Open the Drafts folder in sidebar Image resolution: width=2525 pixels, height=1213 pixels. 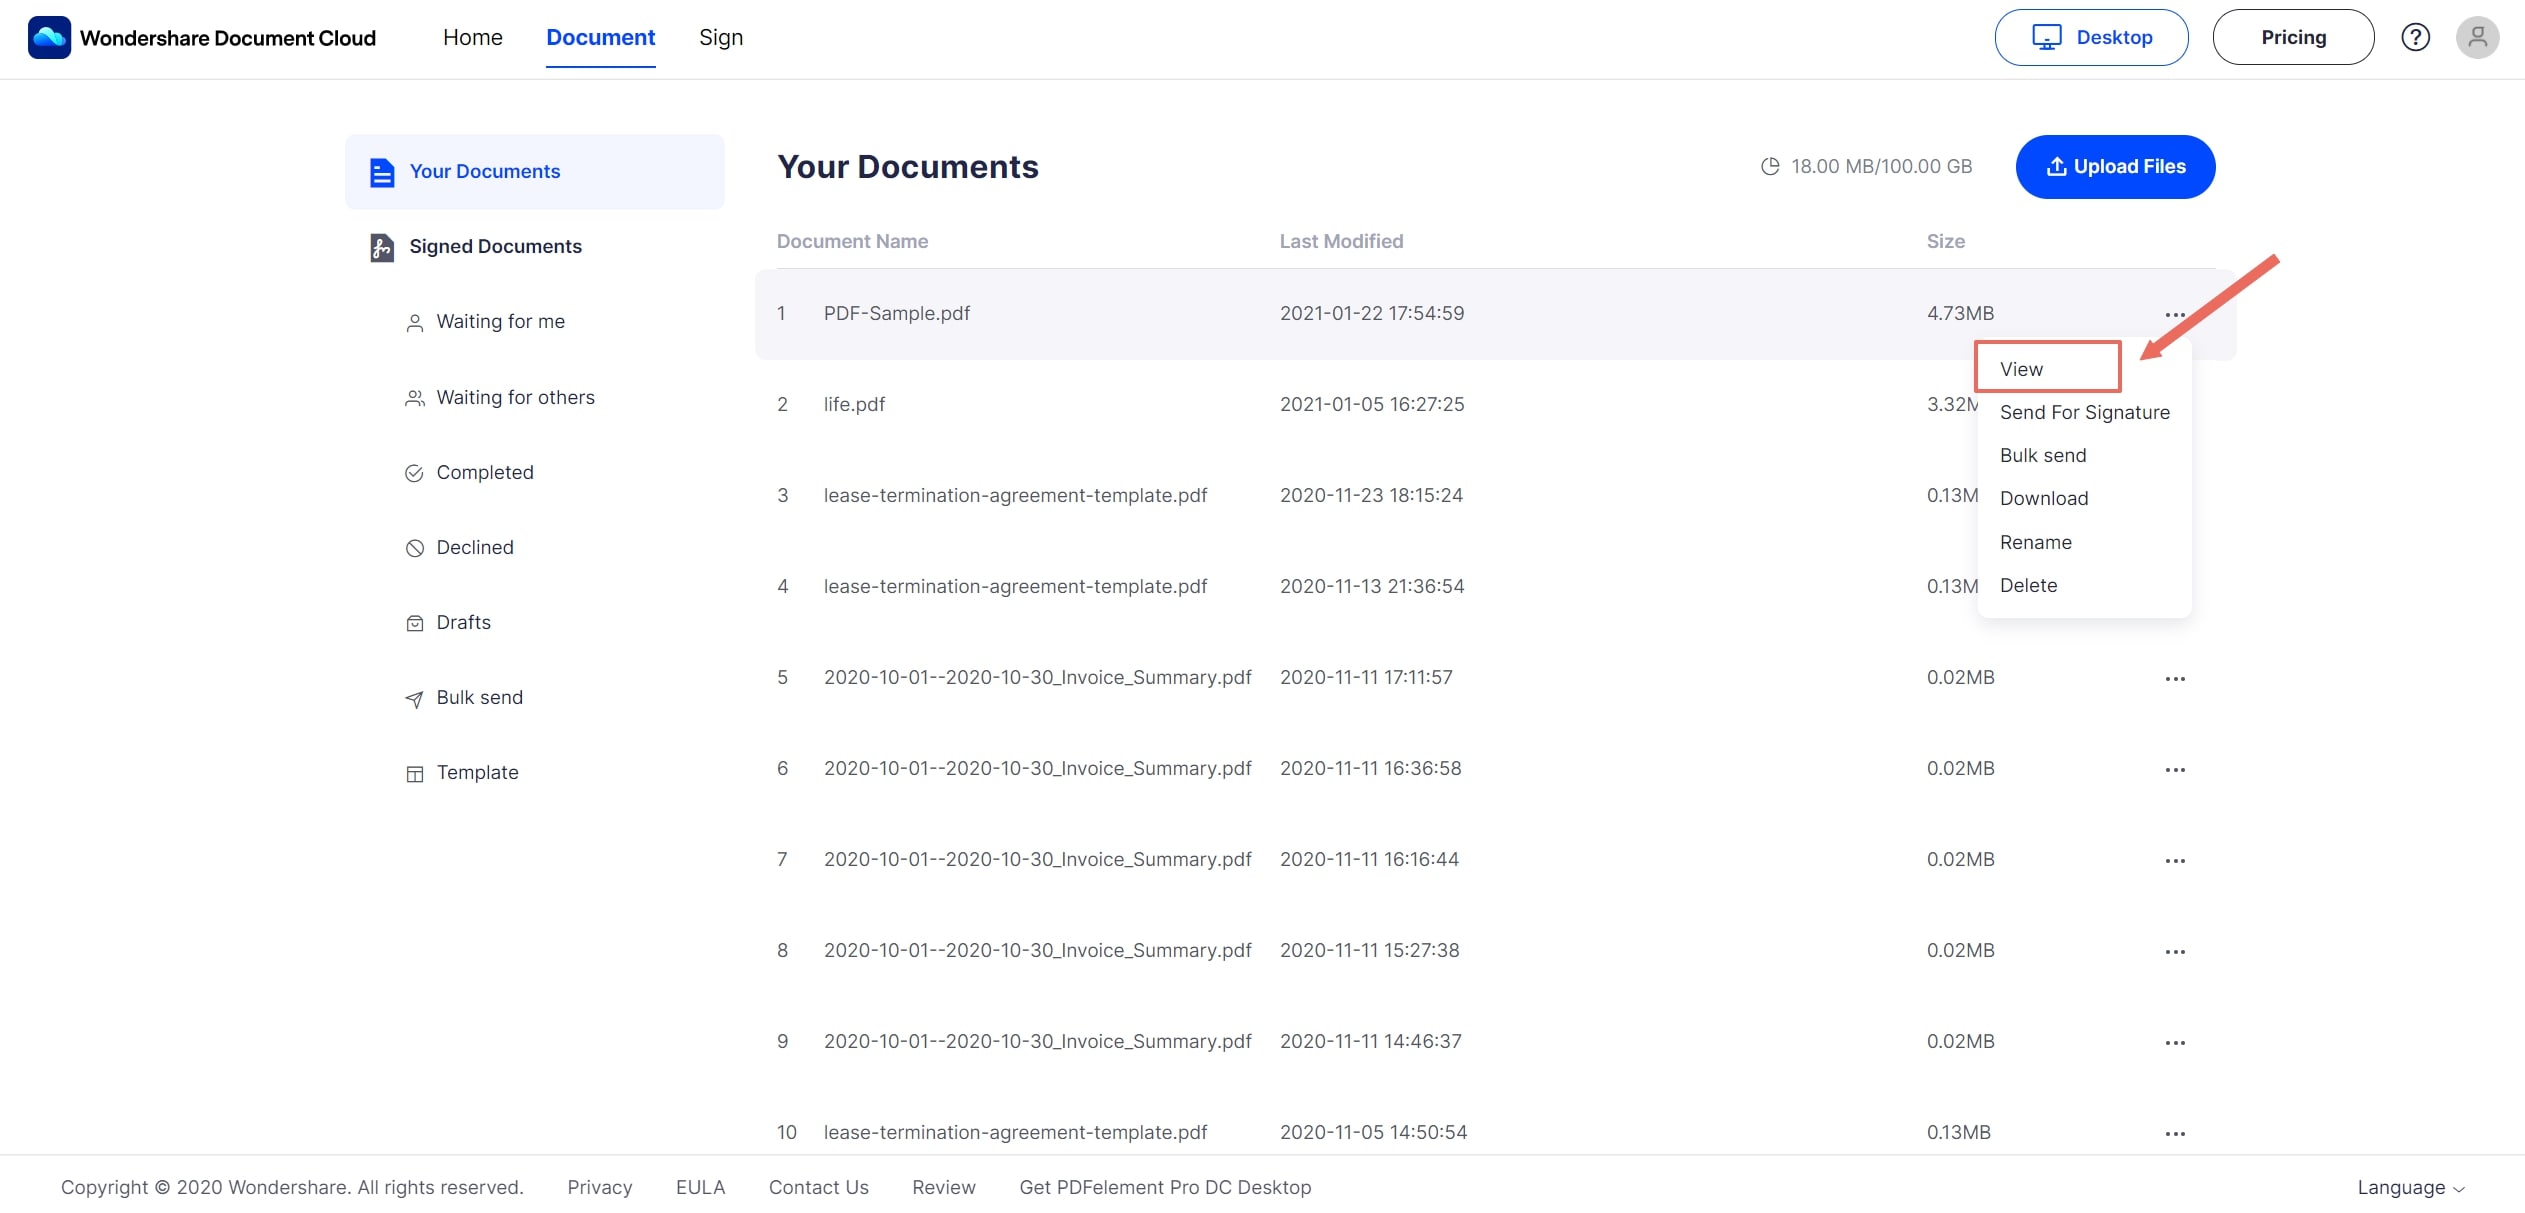463,623
